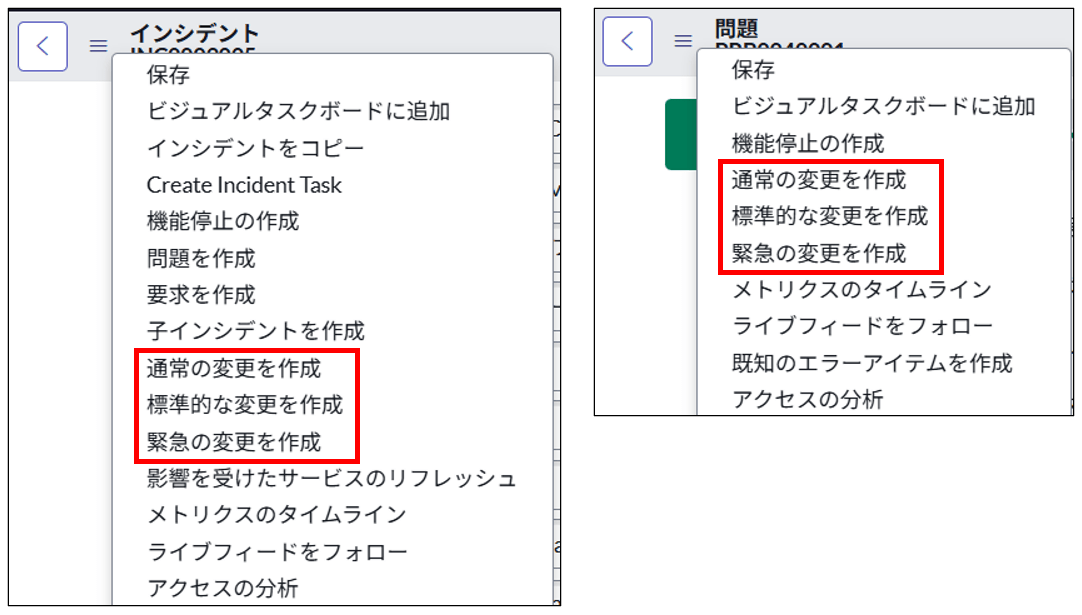Click 標準的な変更を作成 in the Incident menu

tap(244, 404)
